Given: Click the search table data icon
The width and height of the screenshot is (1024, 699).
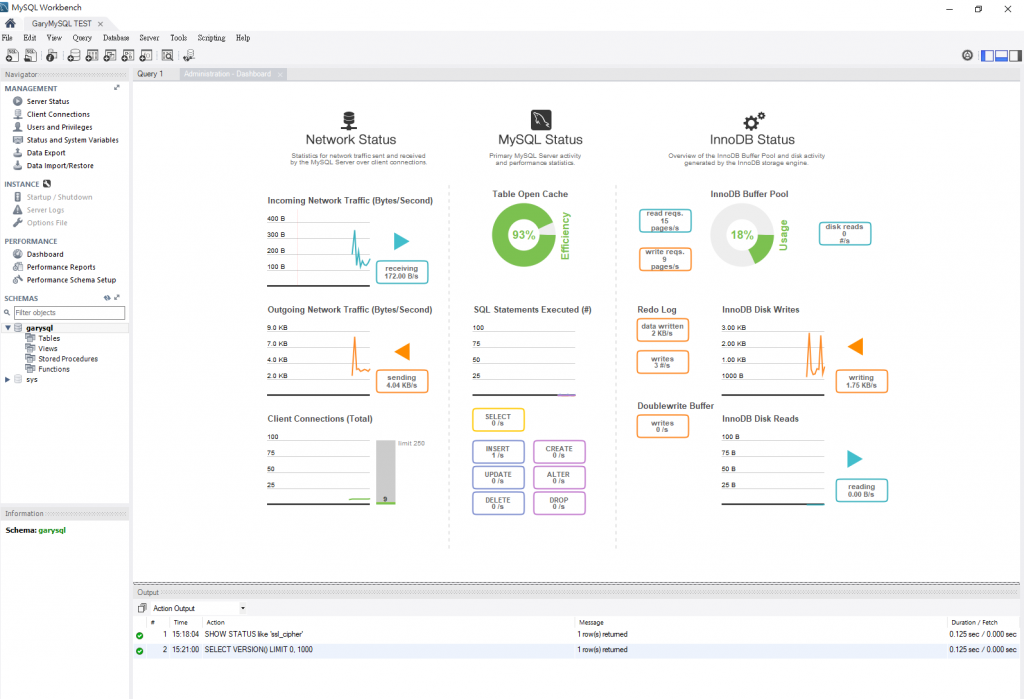Looking at the screenshot, I should tap(168, 56).
